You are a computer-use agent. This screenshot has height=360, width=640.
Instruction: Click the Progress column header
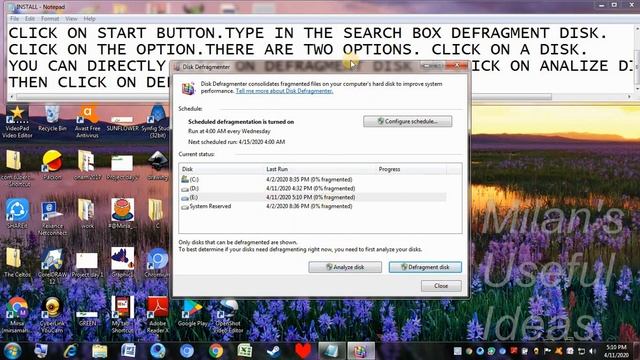tap(411, 169)
